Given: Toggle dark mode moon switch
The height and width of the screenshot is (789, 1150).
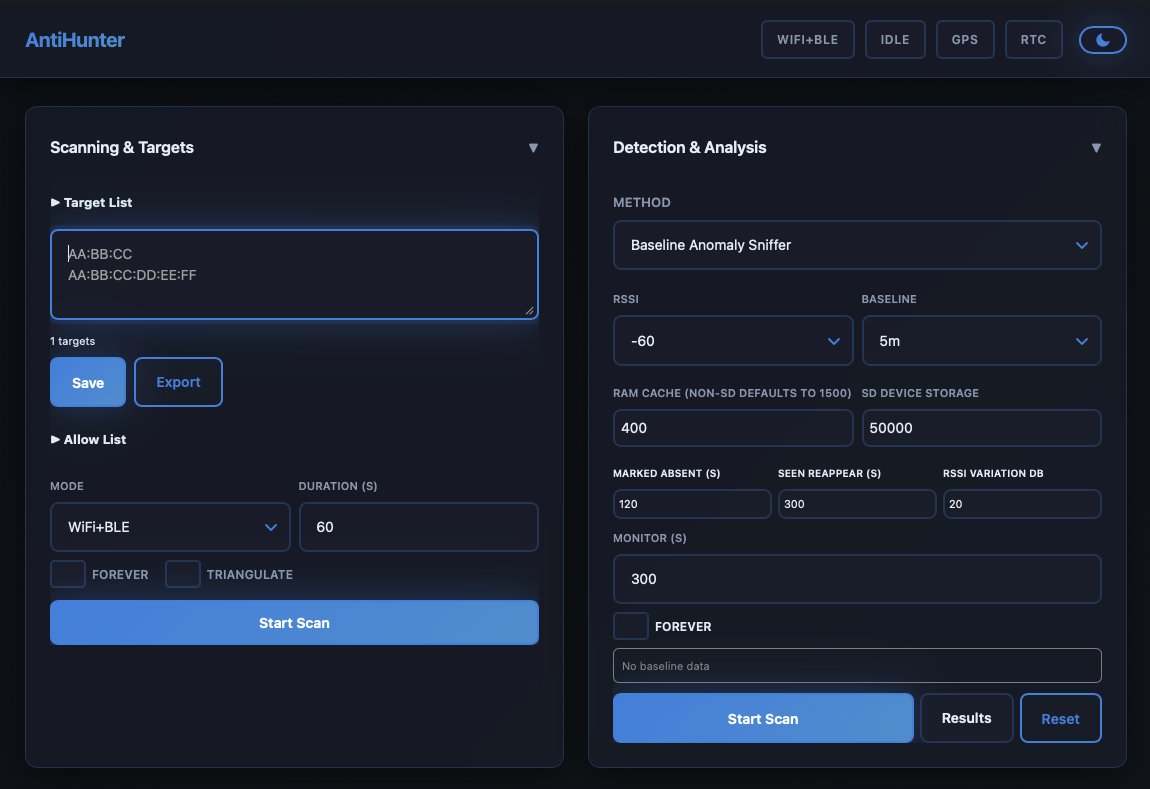Looking at the screenshot, I should click(x=1102, y=40).
